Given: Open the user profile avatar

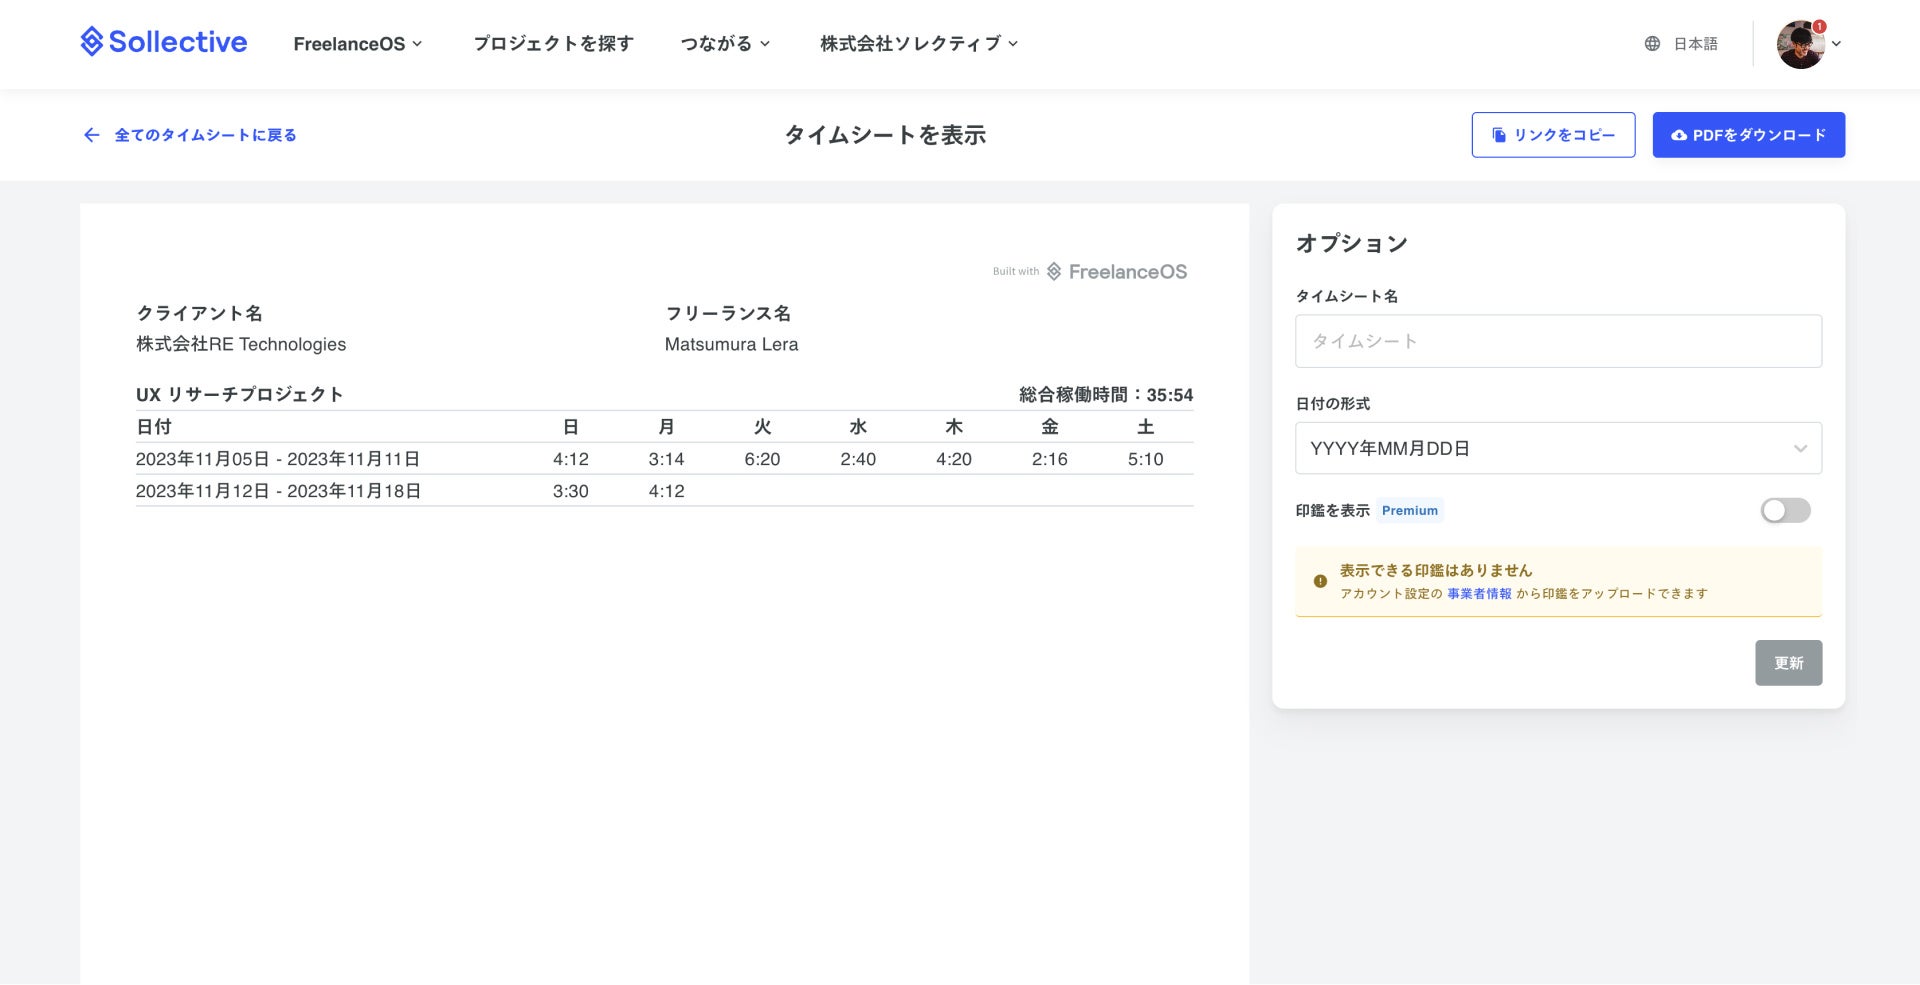Looking at the screenshot, I should [1800, 44].
